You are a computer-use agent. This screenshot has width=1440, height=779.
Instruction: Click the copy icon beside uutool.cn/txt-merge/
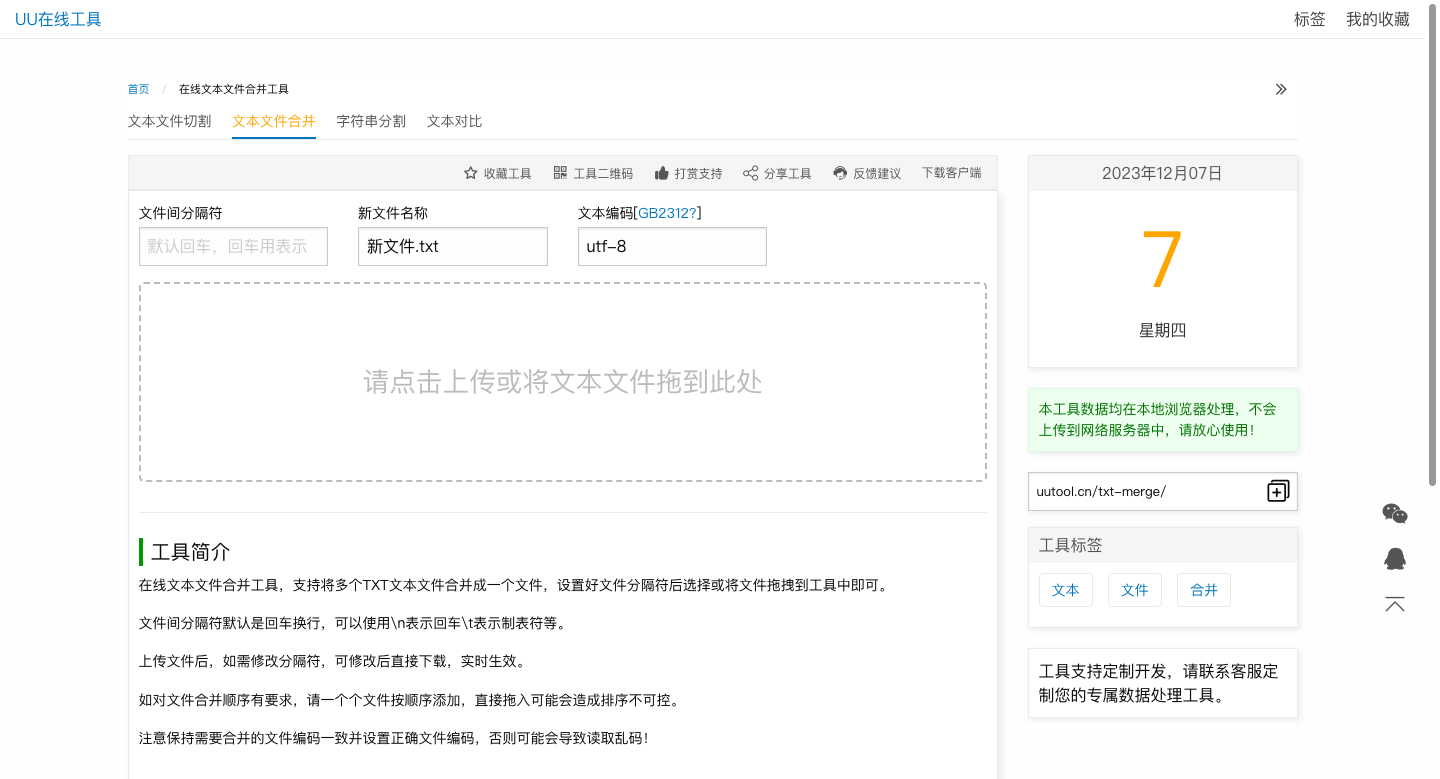(x=1277, y=491)
